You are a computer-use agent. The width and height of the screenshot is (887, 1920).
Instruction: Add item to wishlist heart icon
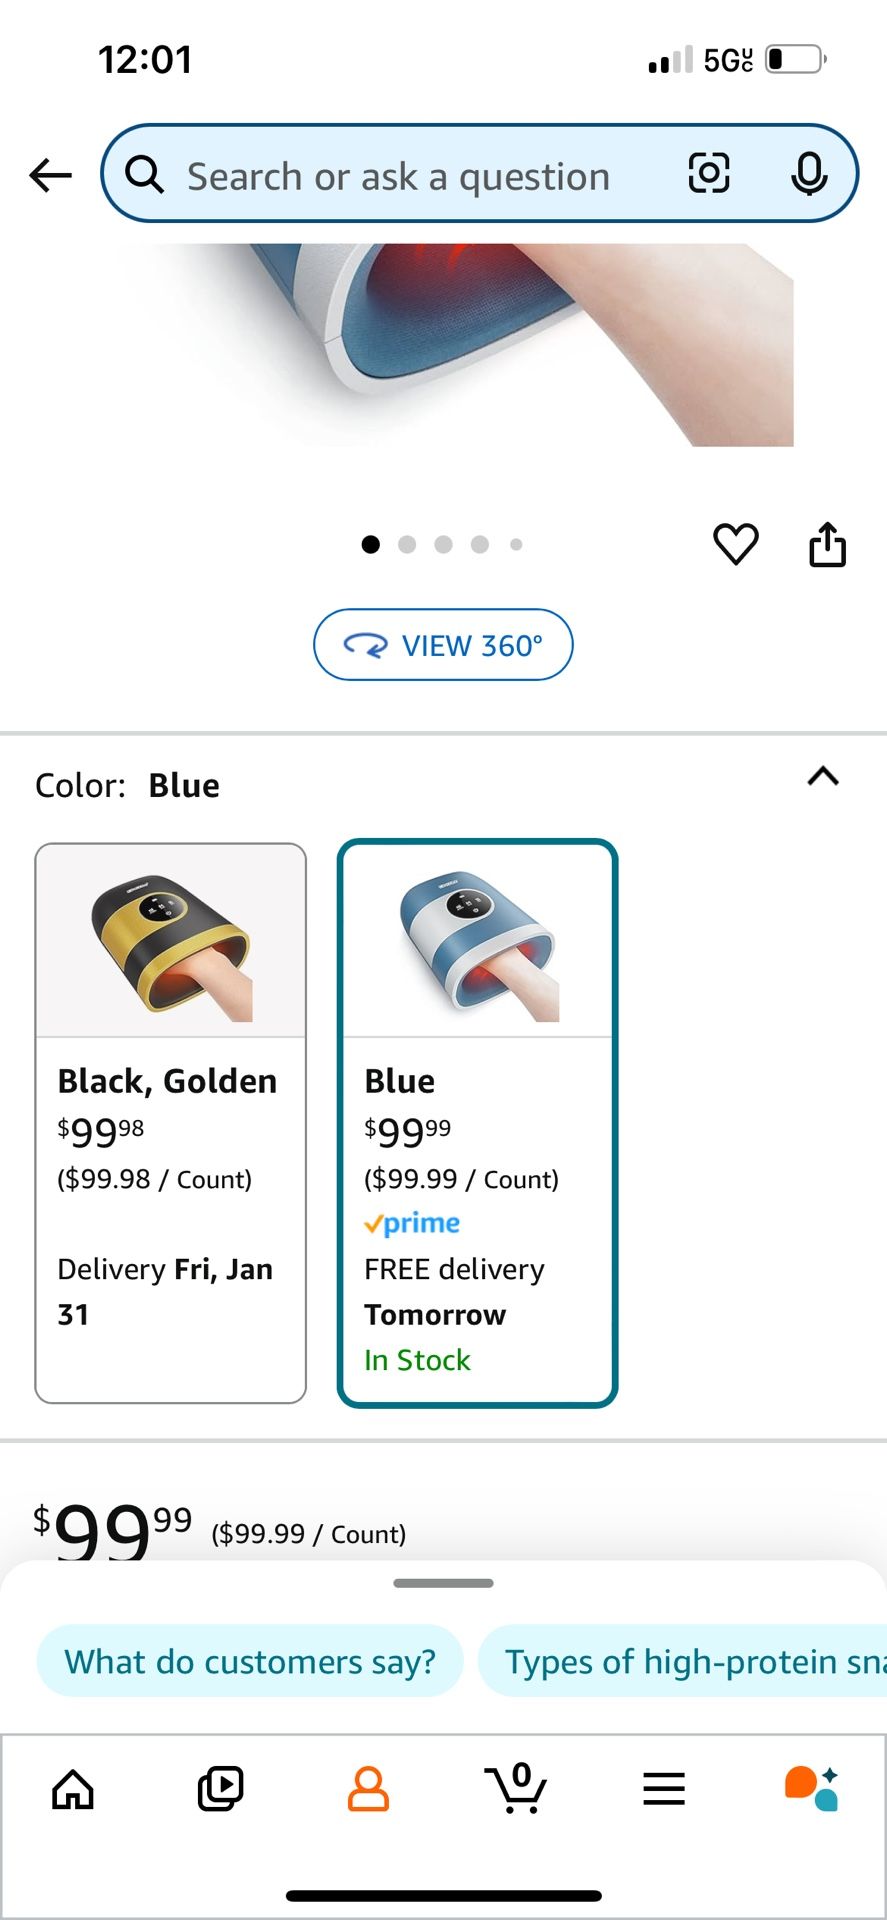(x=735, y=544)
